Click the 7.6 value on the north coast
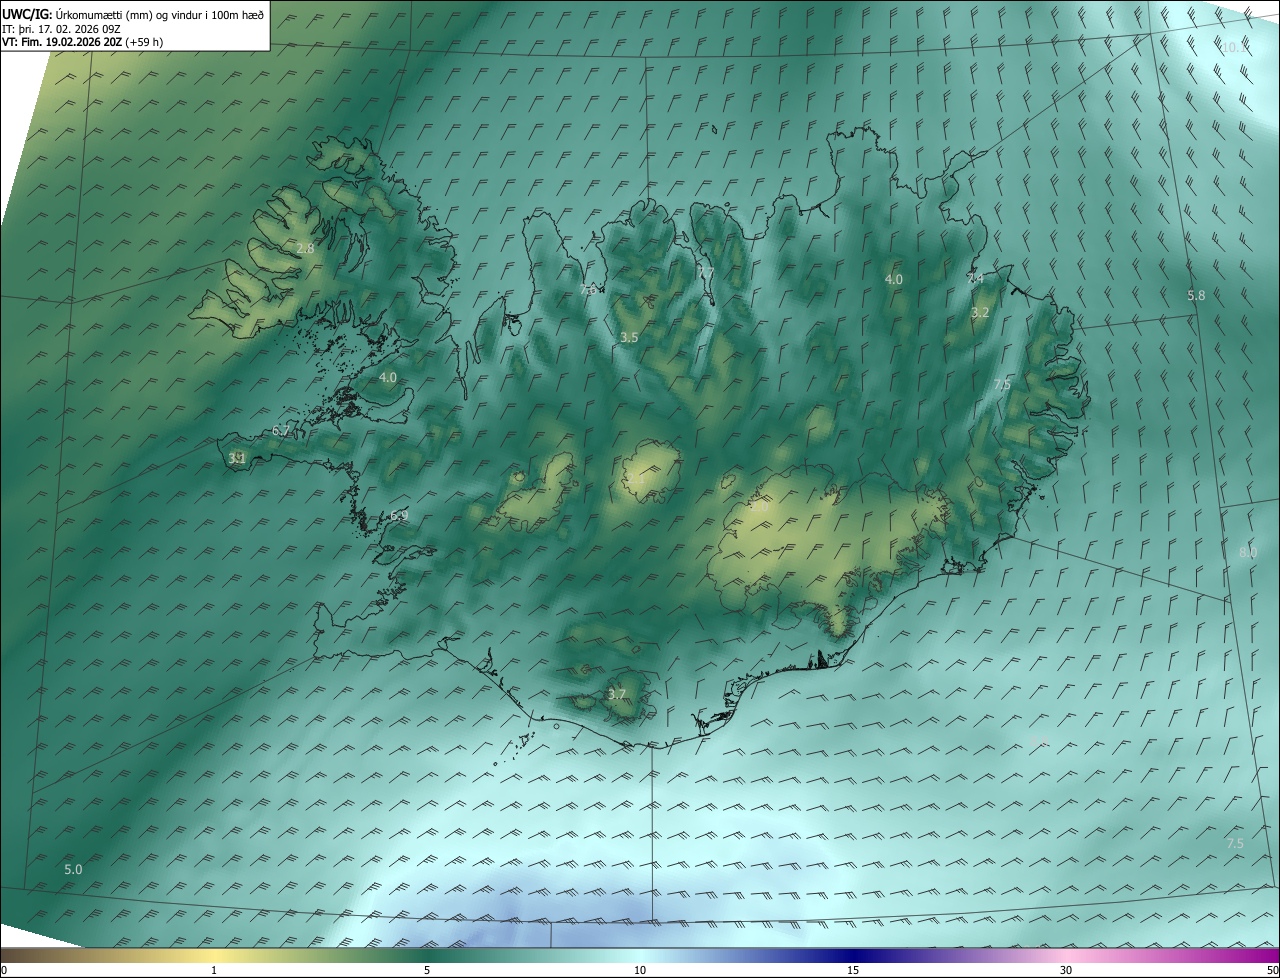The height and width of the screenshot is (978, 1280). [588, 289]
